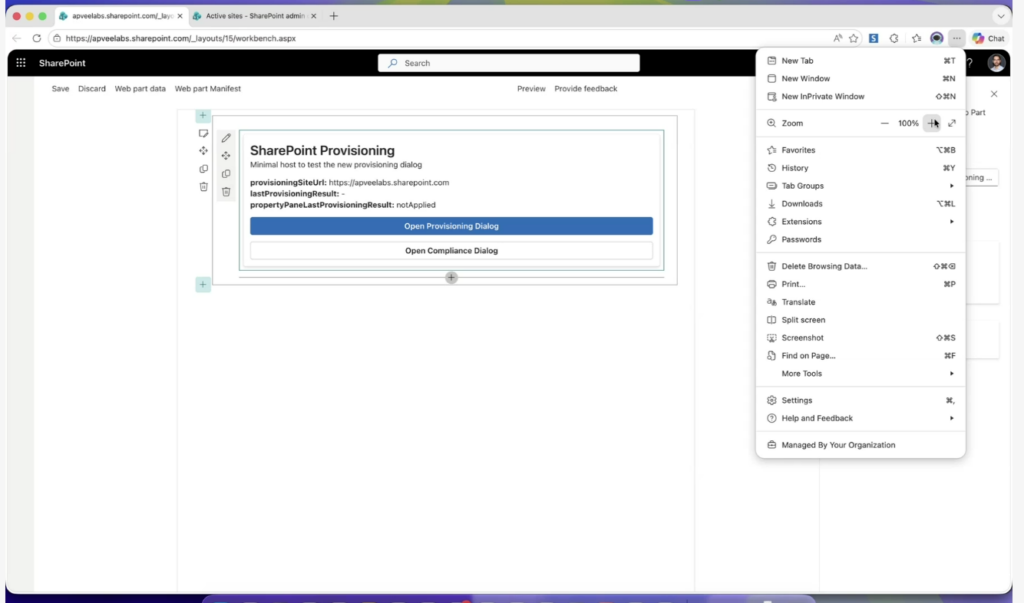Choose Split screen from the menu
The image size is (1024, 603).
click(x=860, y=320)
